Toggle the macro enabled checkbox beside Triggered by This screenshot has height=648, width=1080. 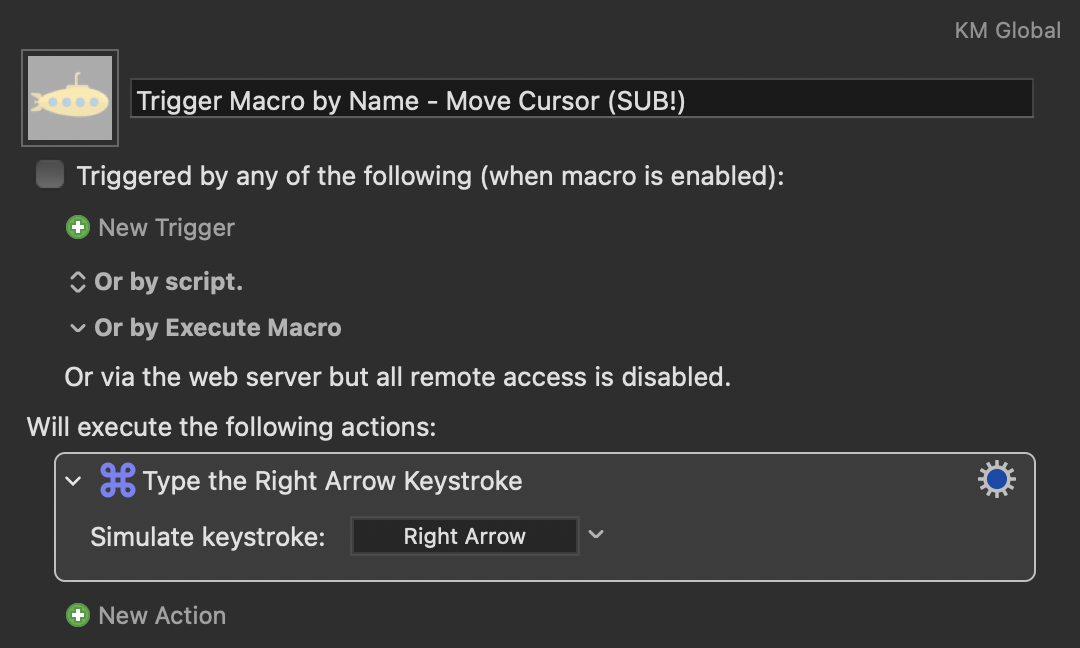50,174
